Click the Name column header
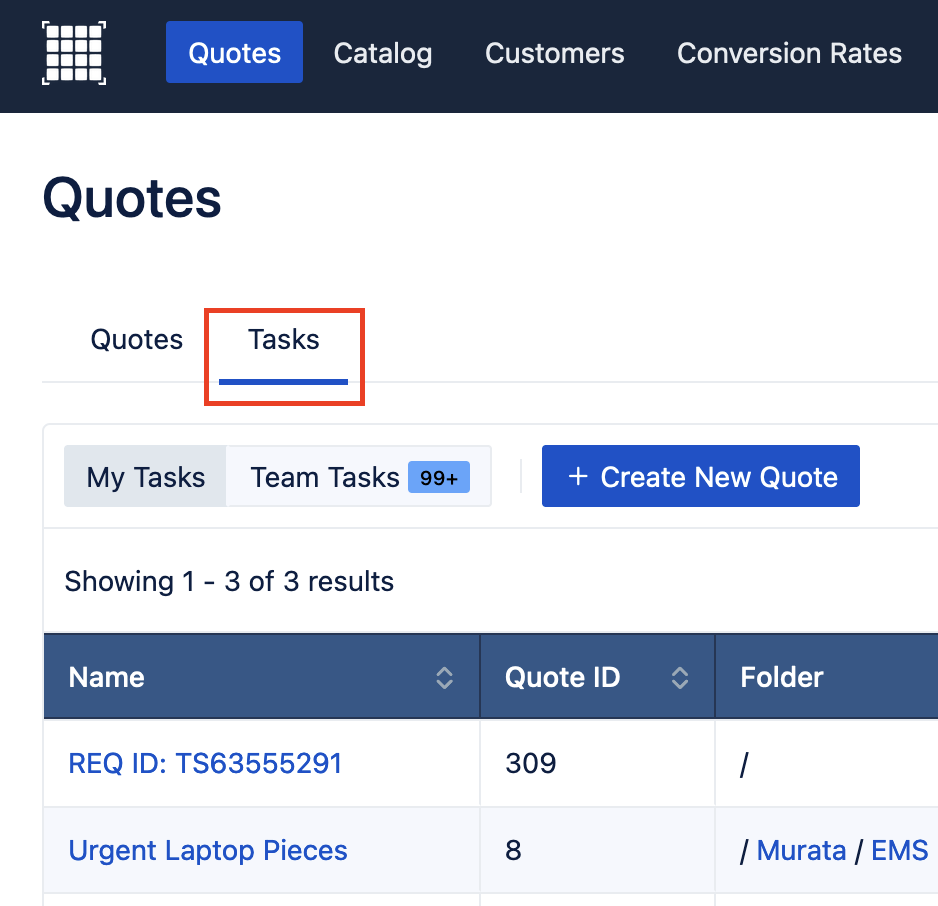The height and width of the screenshot is (906, 938). coord(106,678)
